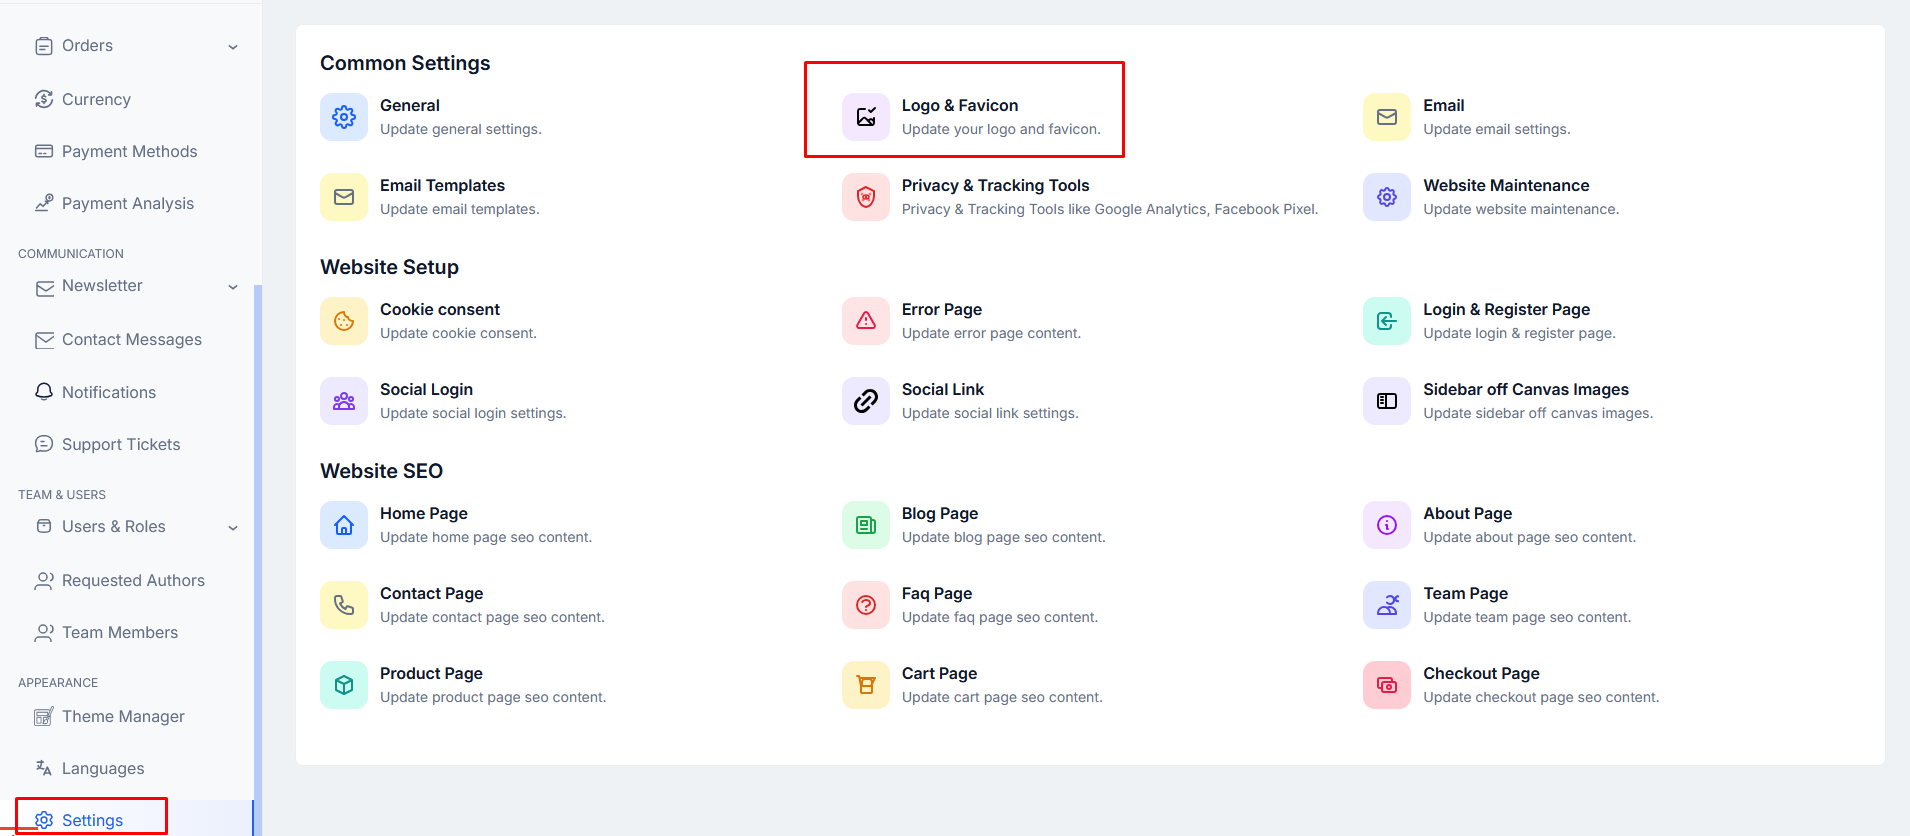Expand the Newsletter submenu chevron
This screenshot has width=1910, height=836.
coord(233,287)
